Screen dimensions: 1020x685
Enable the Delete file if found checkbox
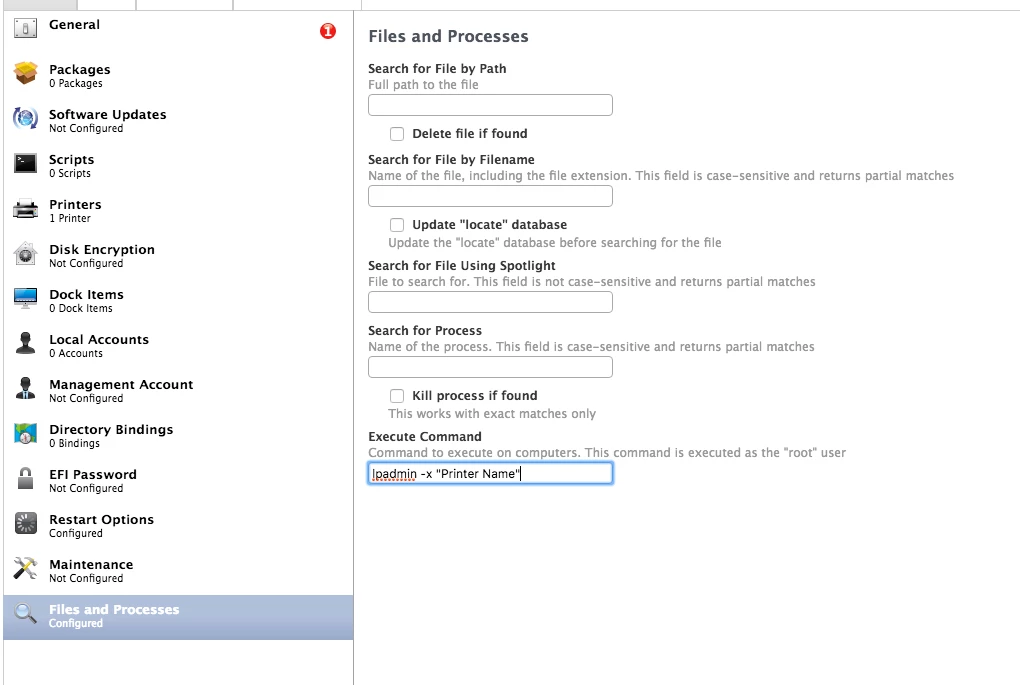point(397,134)
